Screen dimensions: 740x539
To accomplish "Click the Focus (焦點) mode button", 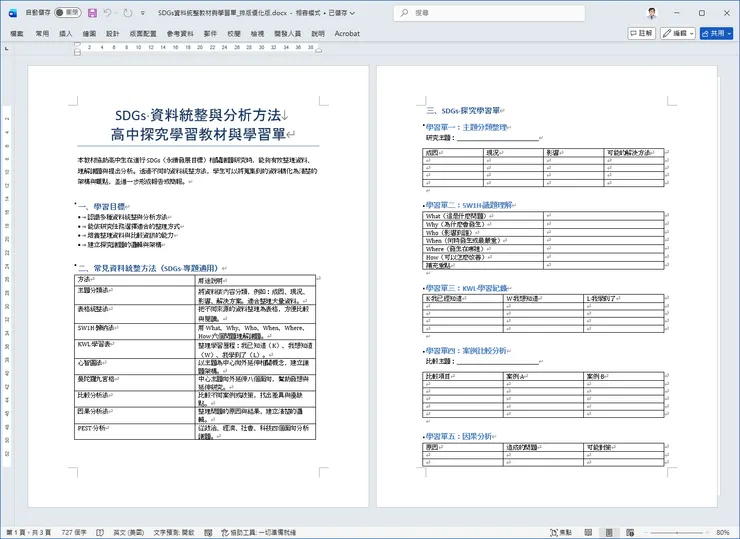I will point(561,532).
